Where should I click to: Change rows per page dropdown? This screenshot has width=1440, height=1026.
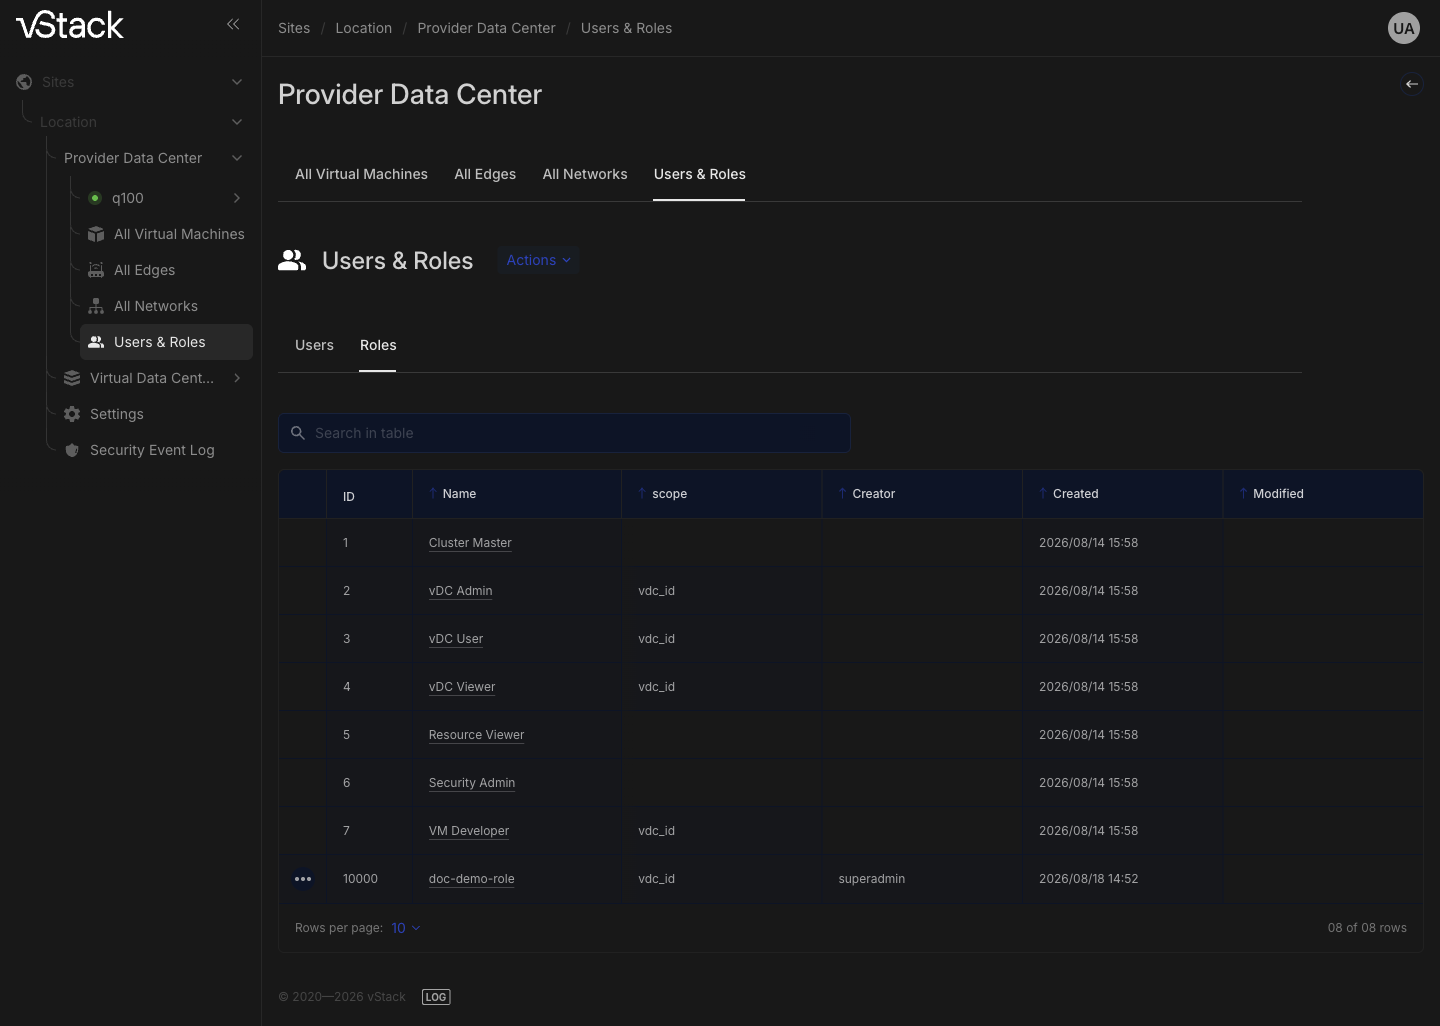pos(406,928)
